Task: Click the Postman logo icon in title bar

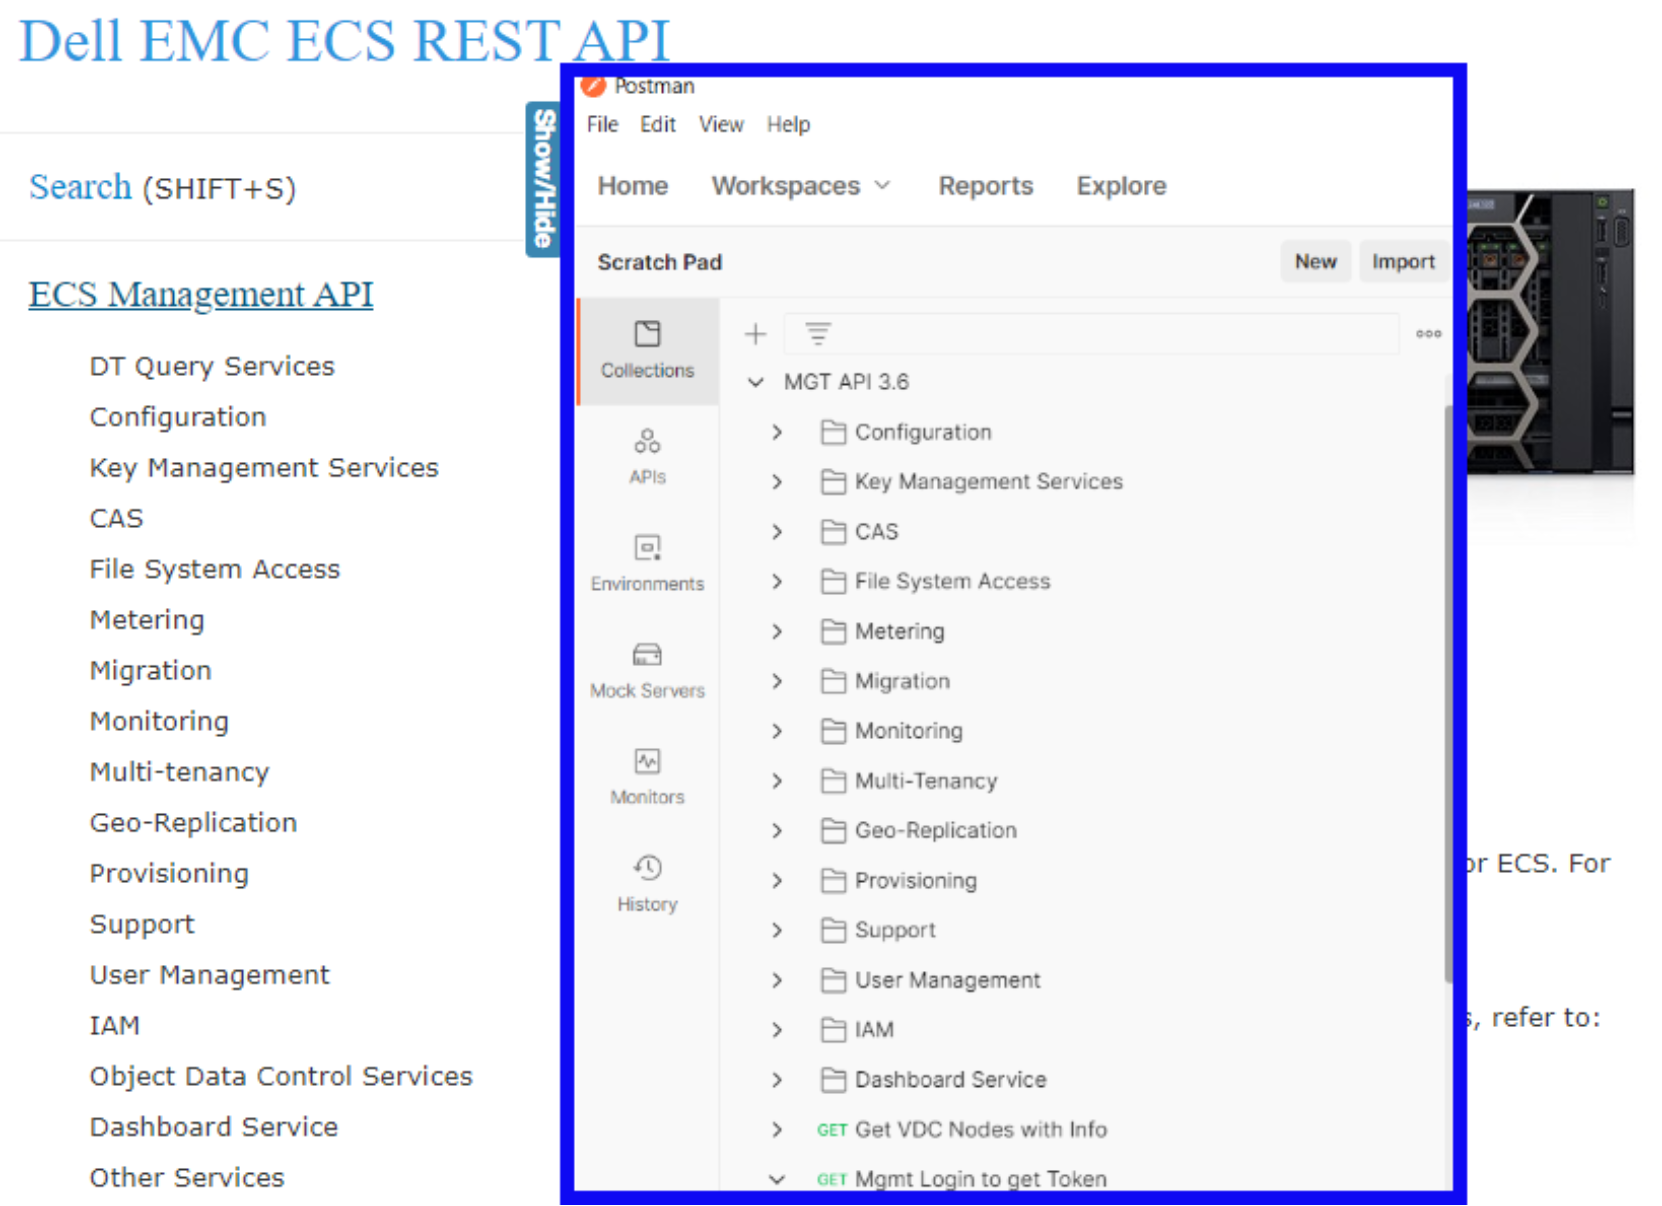Action: [594, 86]
